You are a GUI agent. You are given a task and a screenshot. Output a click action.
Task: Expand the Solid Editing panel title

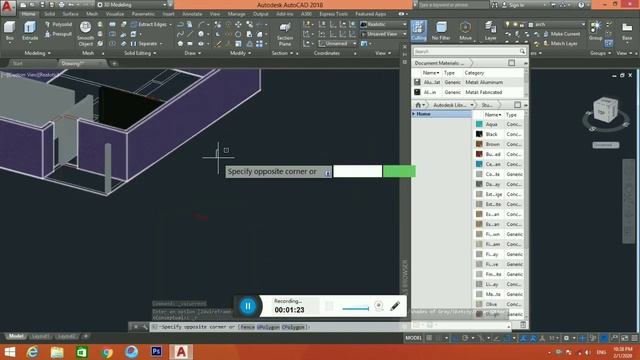pos(140,53)
